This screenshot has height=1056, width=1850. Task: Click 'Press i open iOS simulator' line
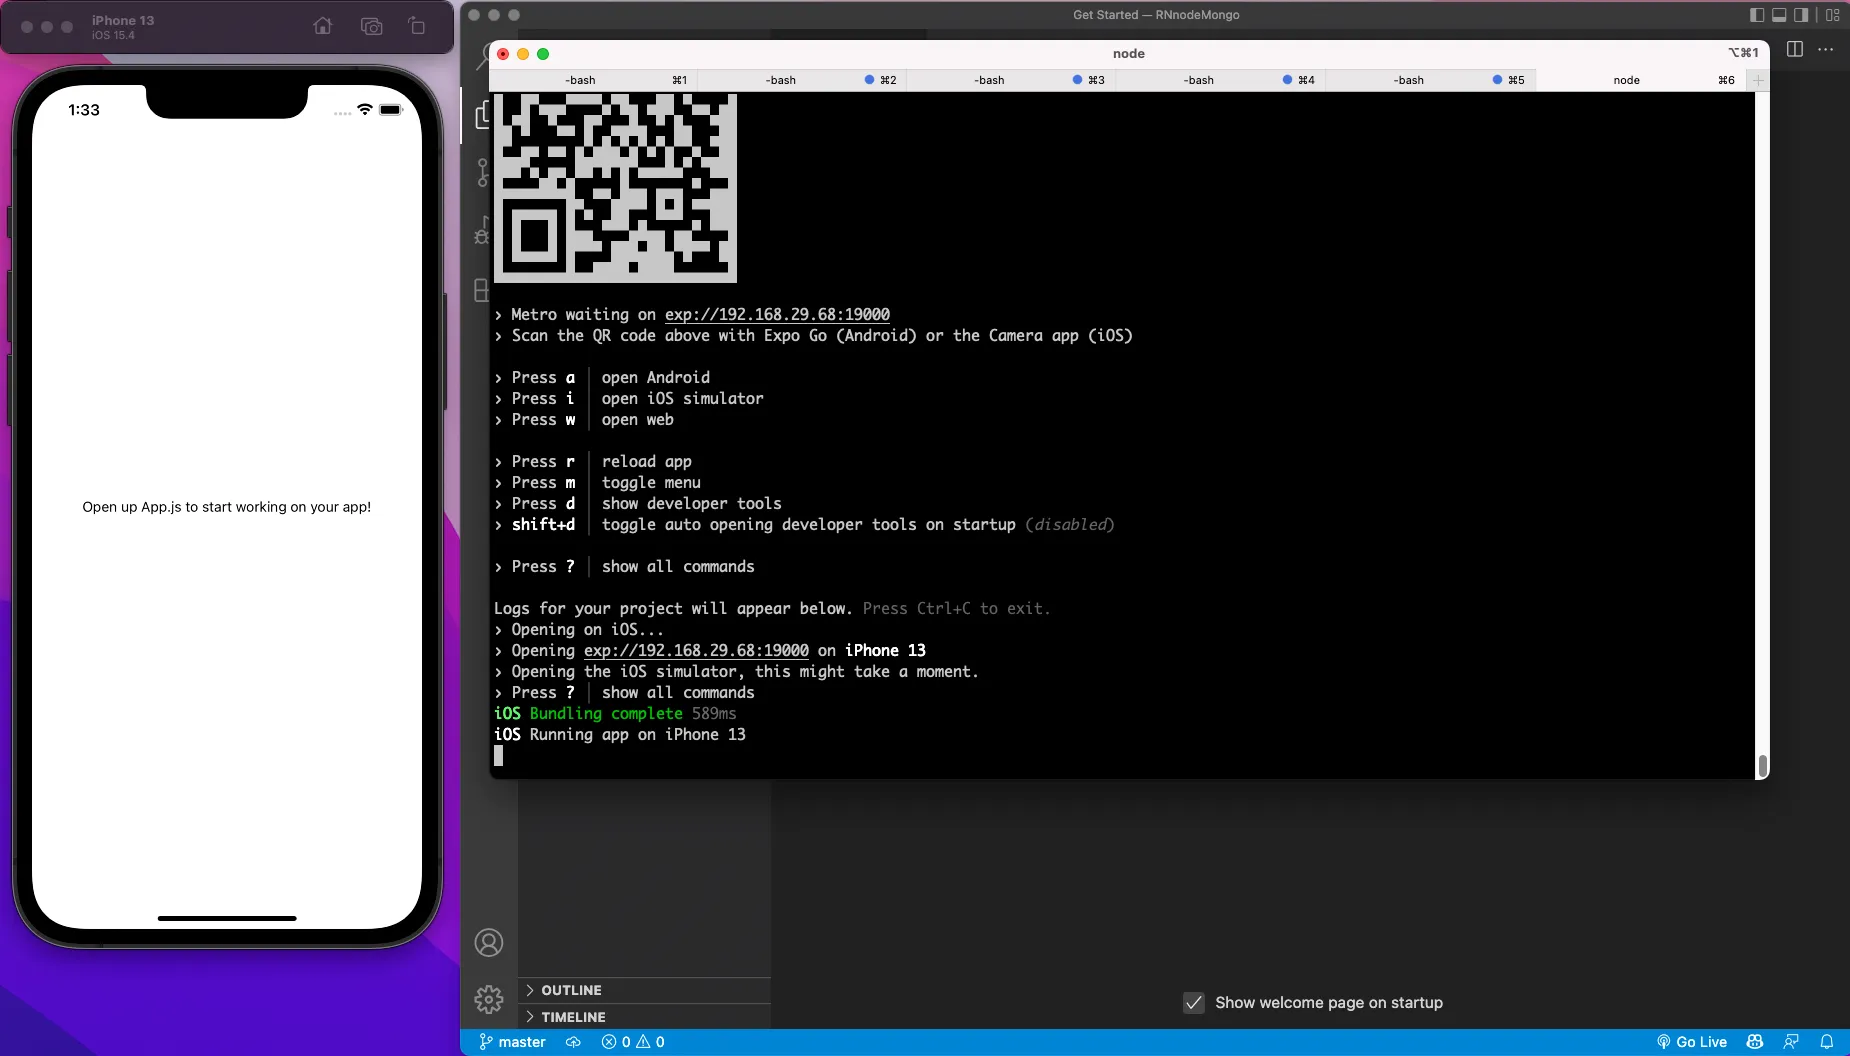tap(629, 398)
